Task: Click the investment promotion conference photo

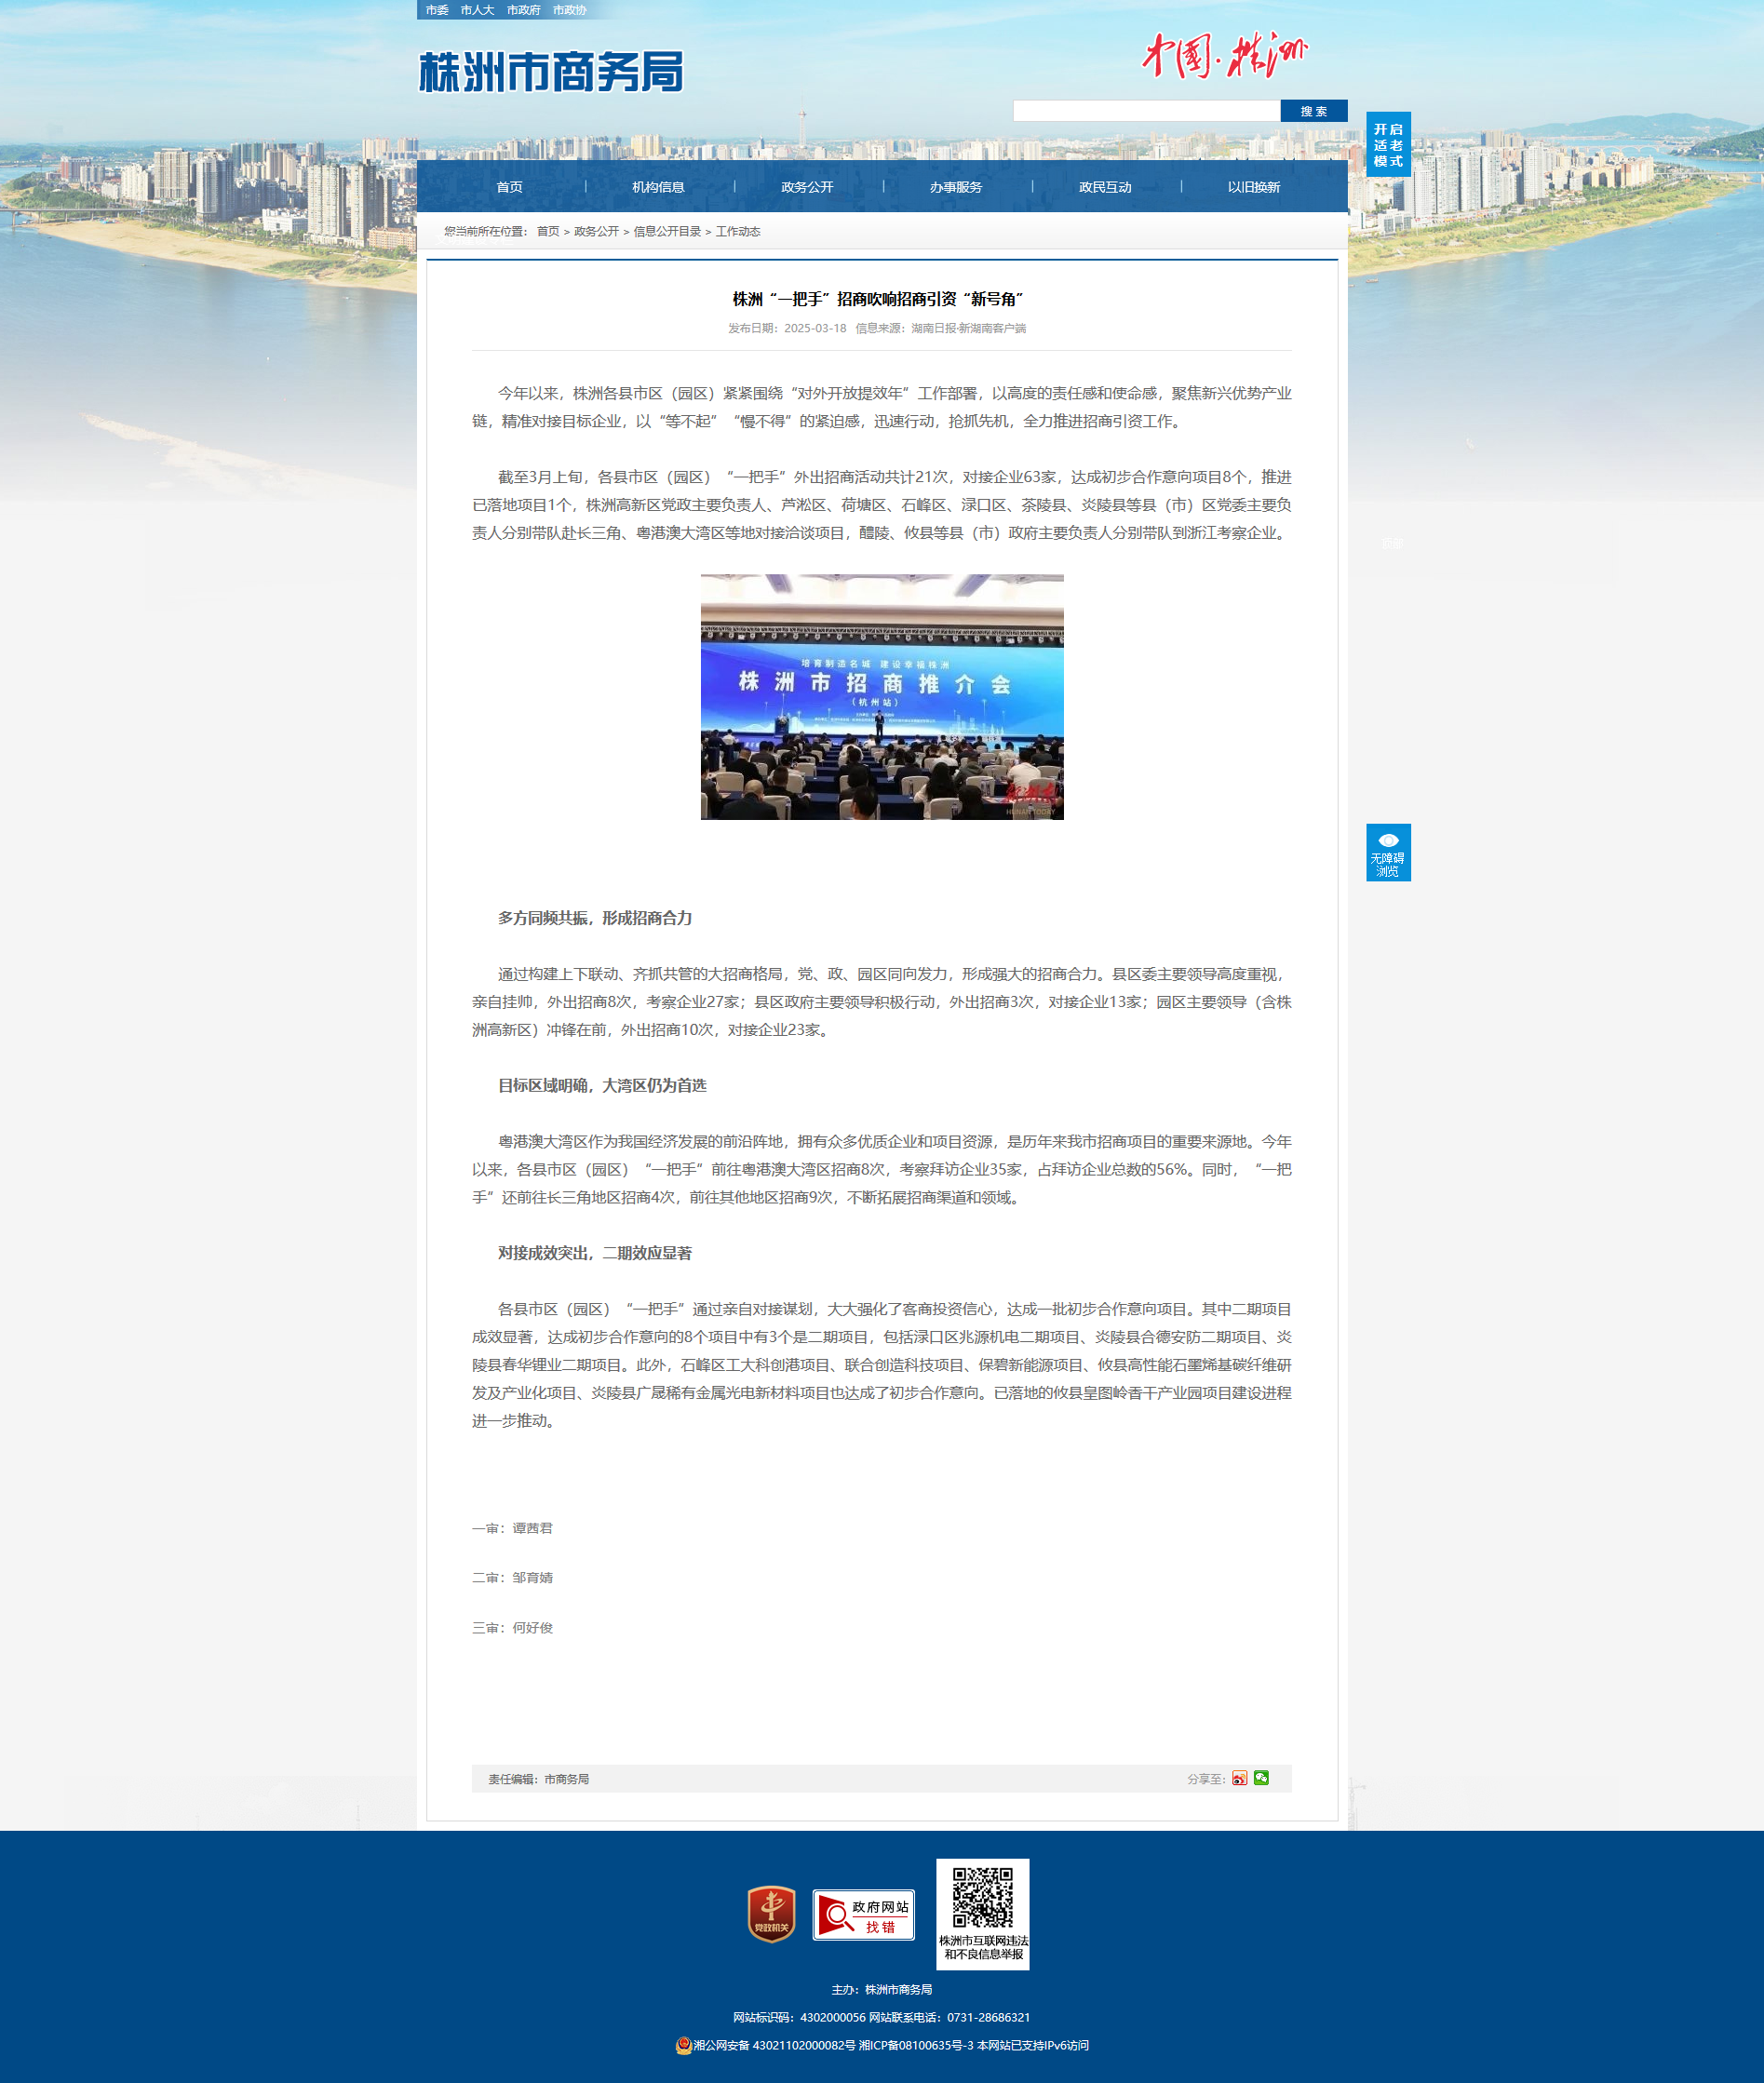Action: pyautogui.click(x=882, y=697)
